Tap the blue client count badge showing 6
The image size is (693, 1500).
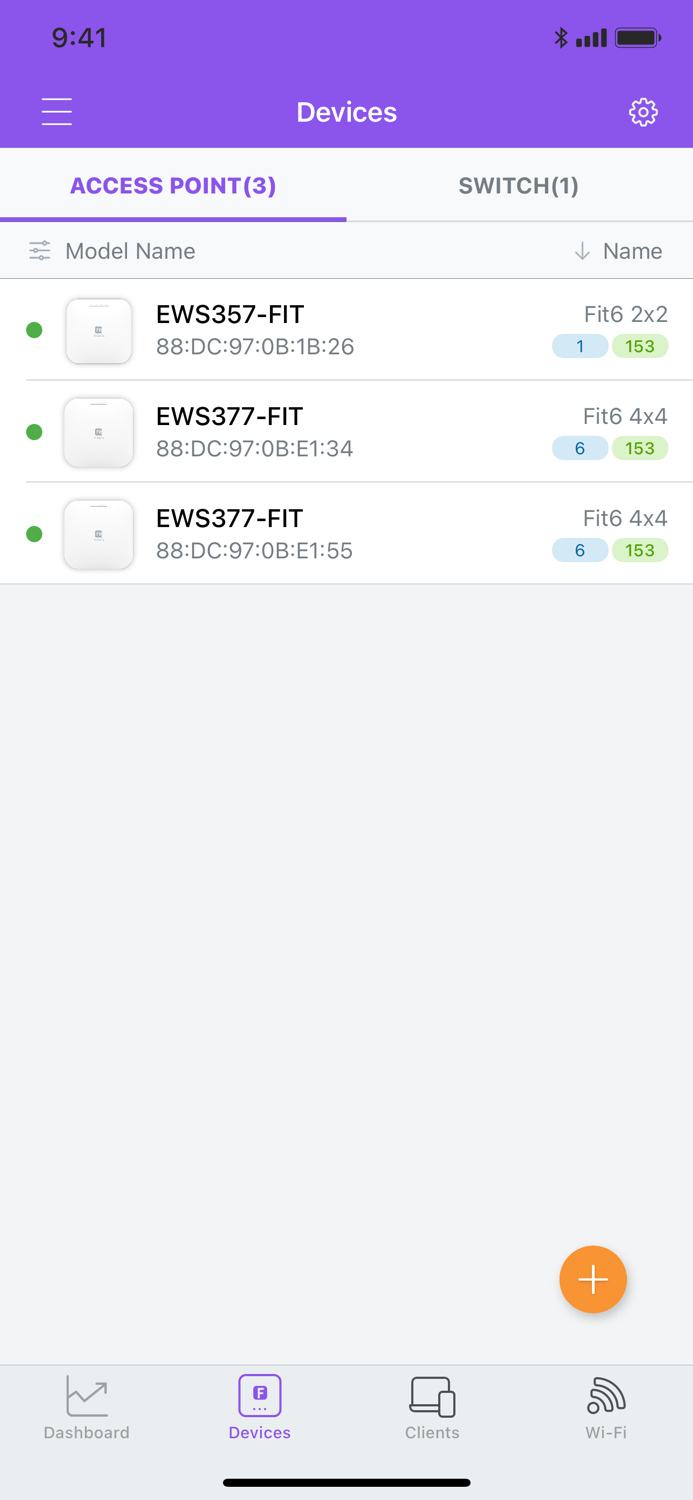[x=579, y=448]
